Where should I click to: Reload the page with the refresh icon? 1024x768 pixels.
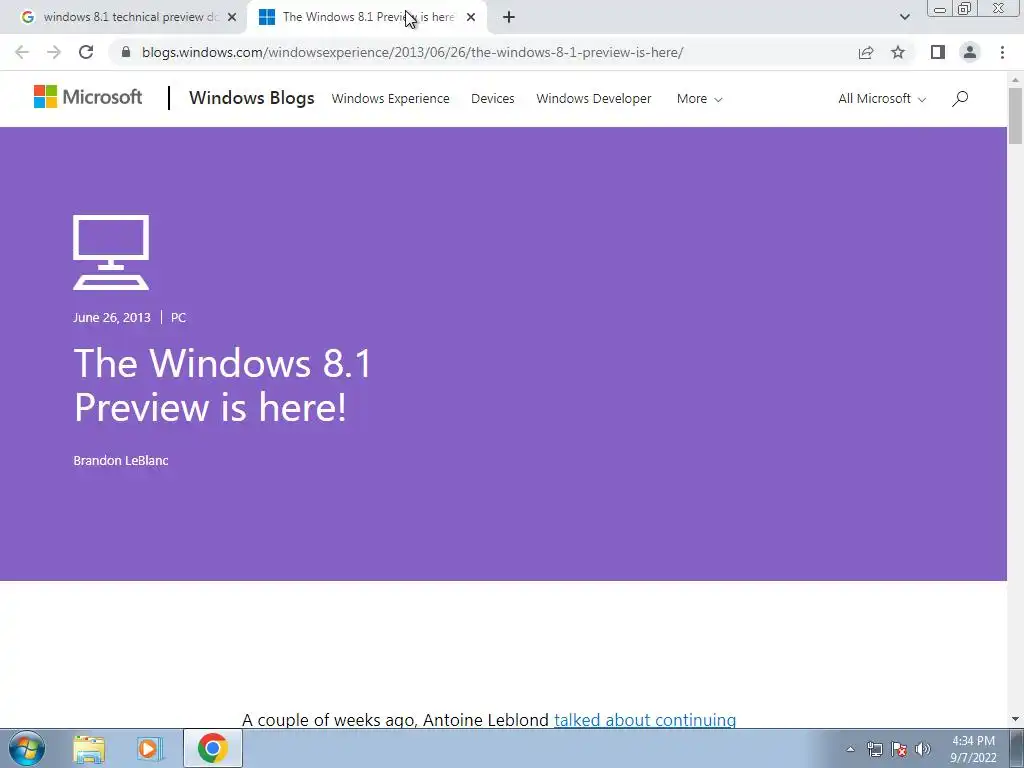[x=86, y=52]
